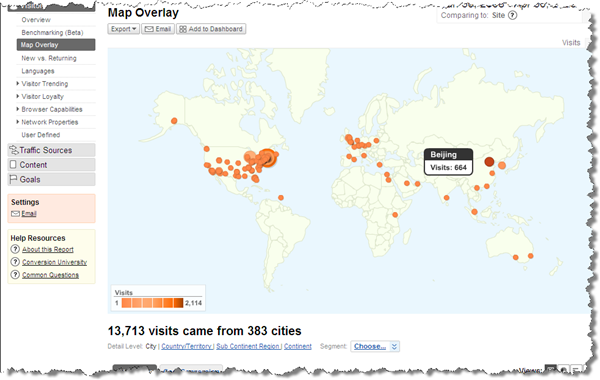Viewport: 600px width, 380px height.
Task: Click the India city marker
Action: pos(447,198)
